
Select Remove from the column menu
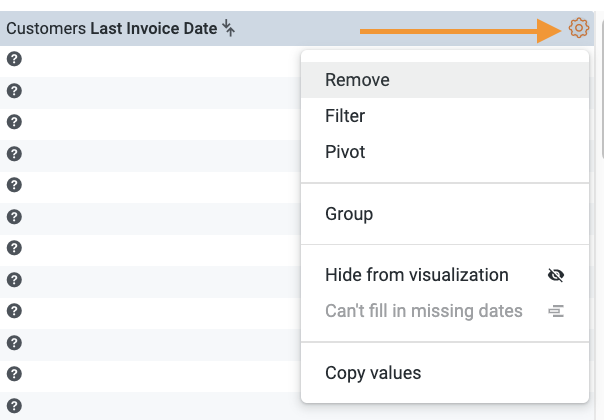coord(445,80)
